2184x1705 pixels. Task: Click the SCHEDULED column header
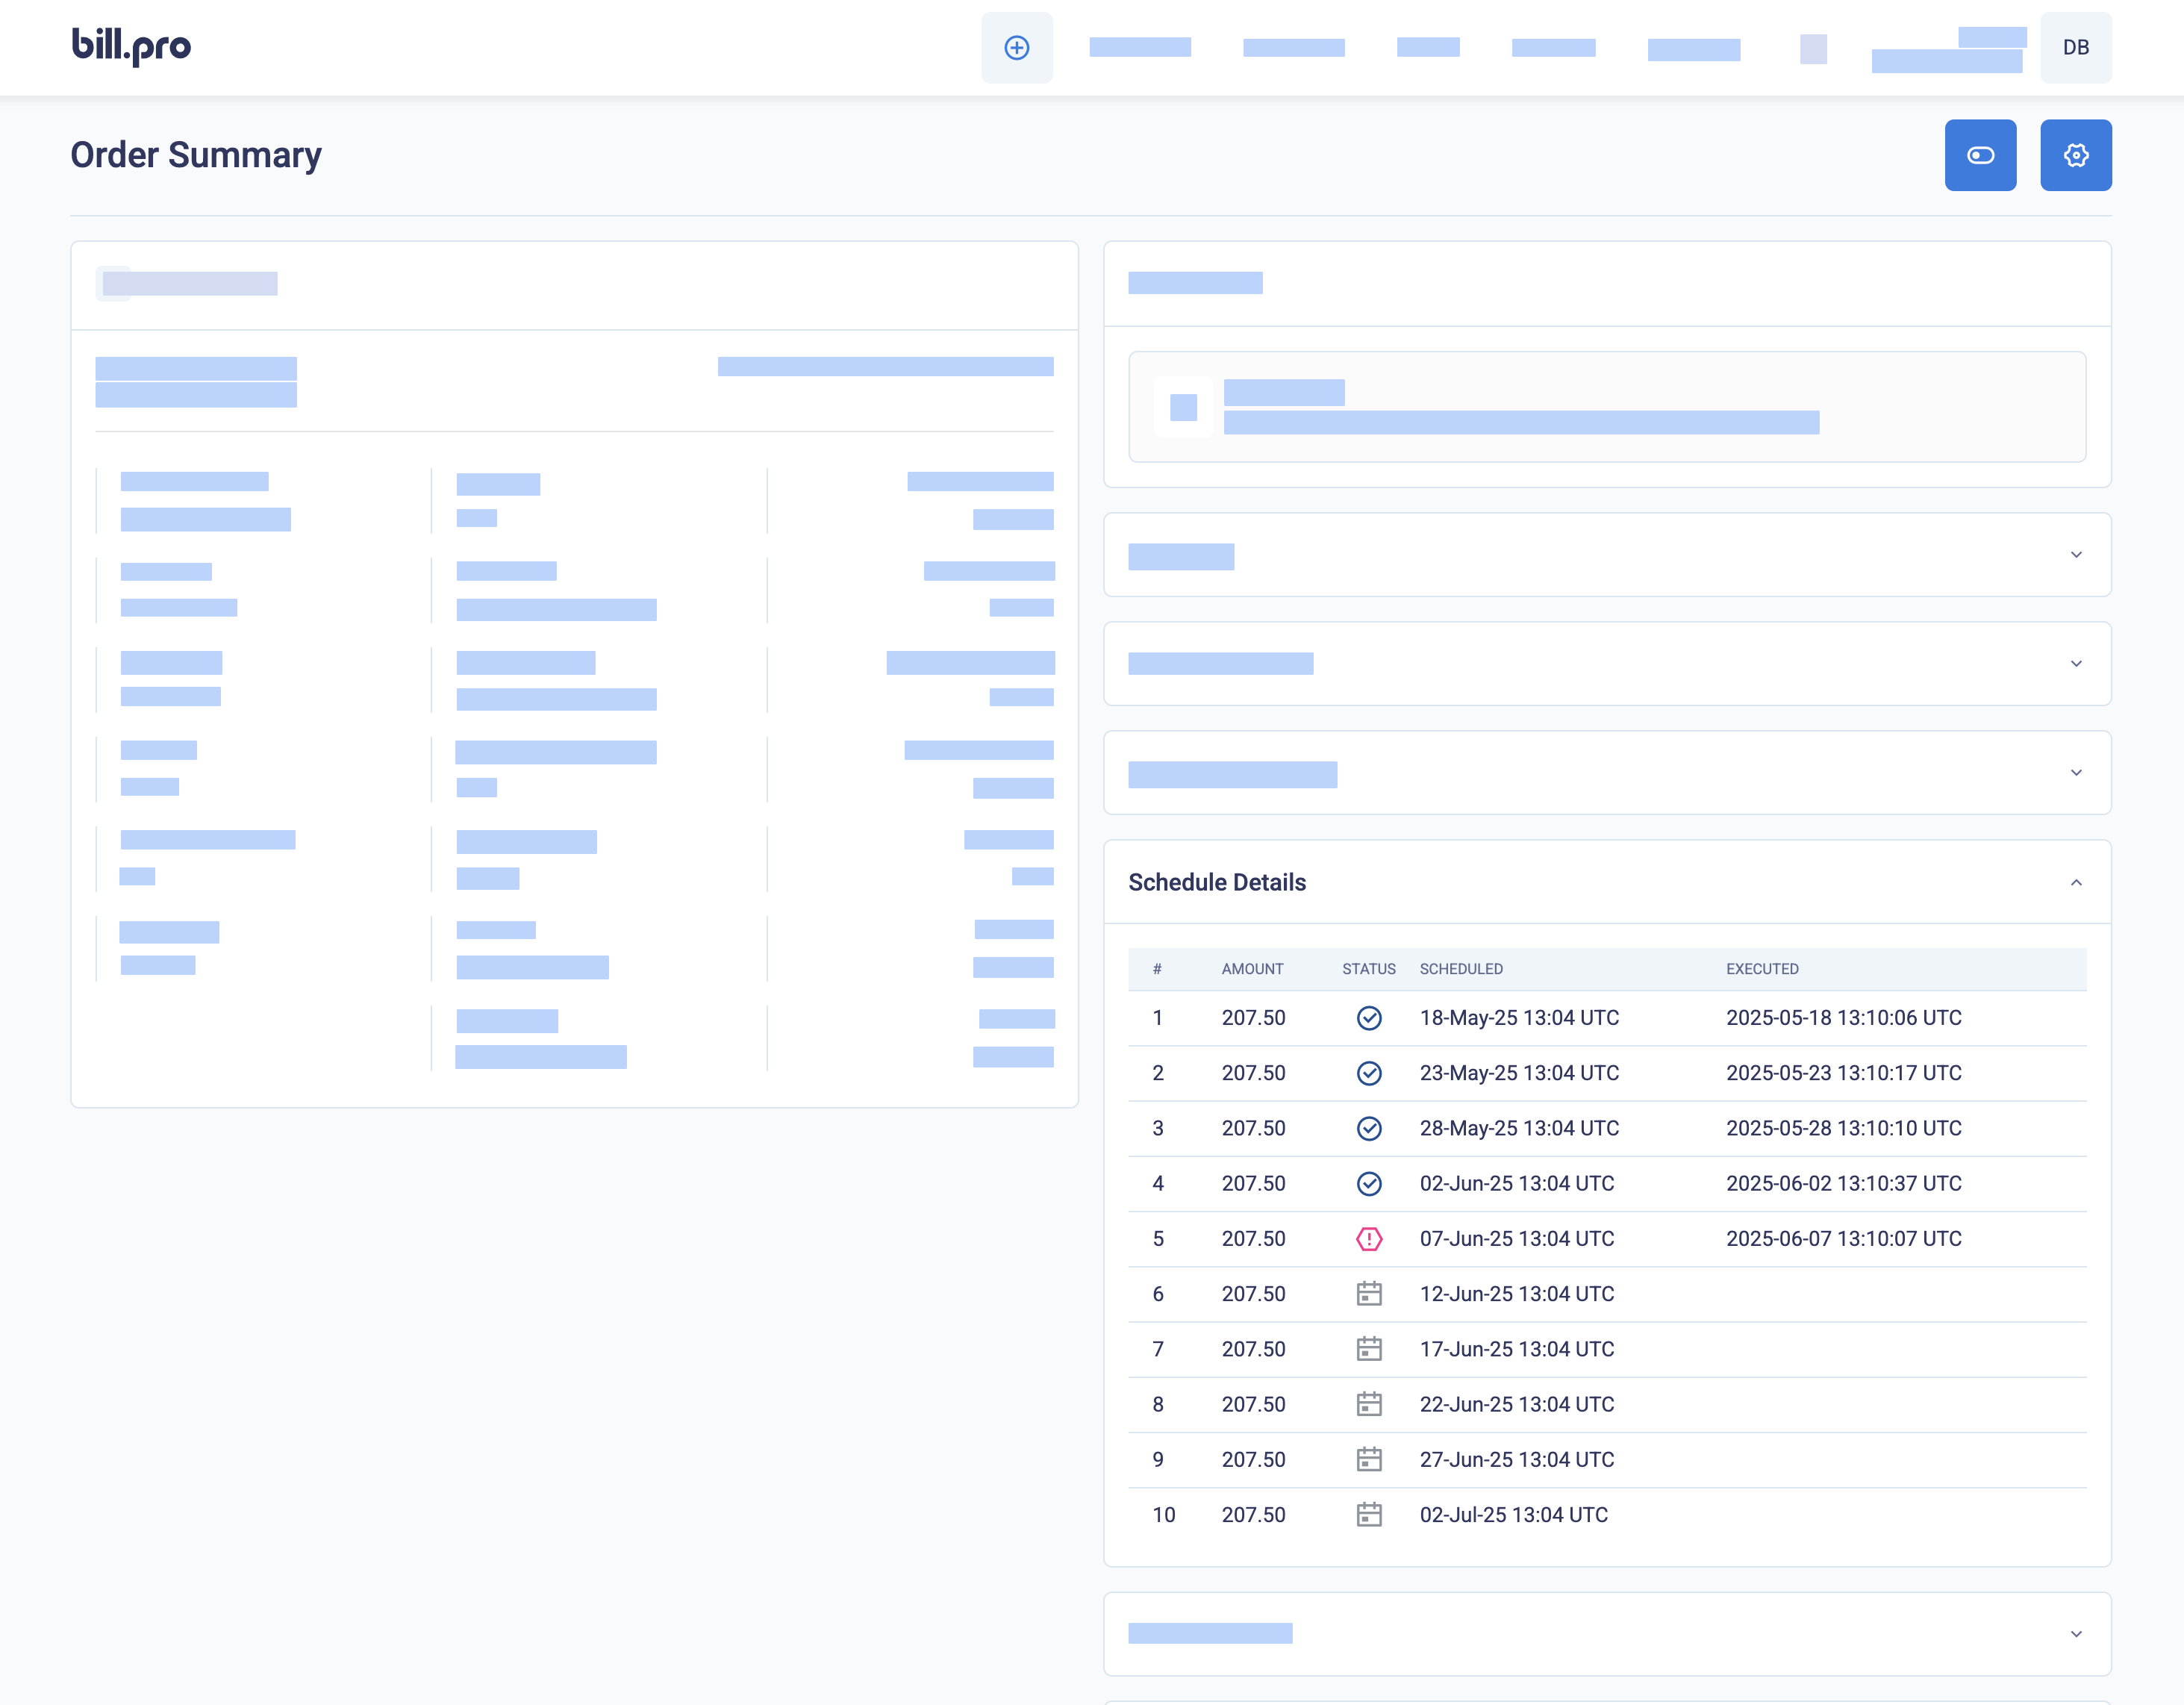[1460, 969]
